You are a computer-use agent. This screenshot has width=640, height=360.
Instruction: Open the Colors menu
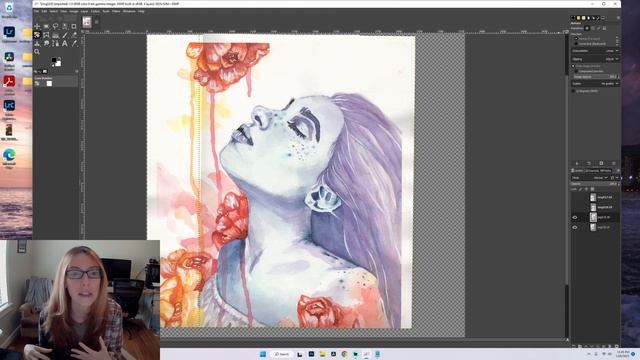[95, 11]
